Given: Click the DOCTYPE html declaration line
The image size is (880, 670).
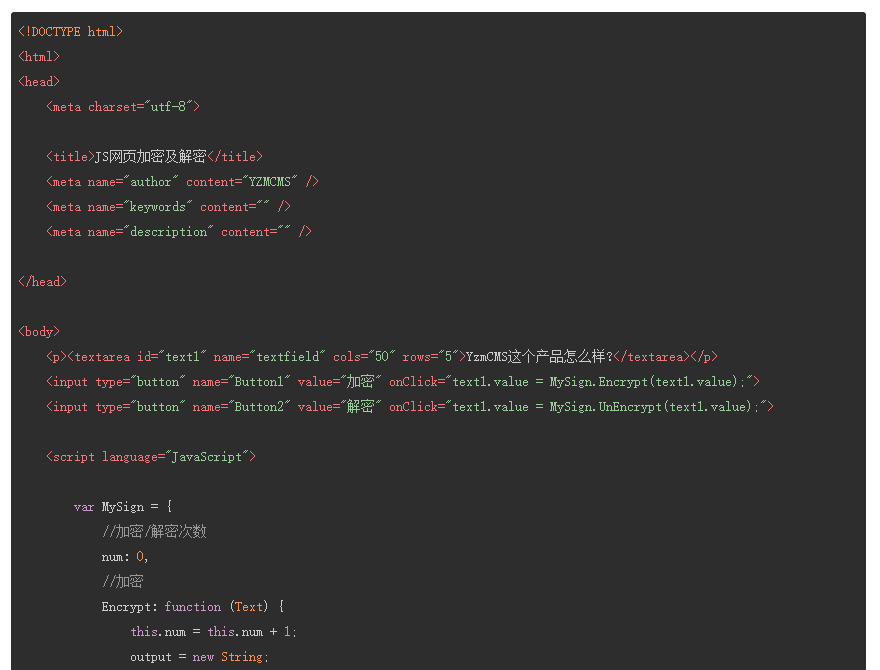Looking at the screenshot, I should pos(70,32).
